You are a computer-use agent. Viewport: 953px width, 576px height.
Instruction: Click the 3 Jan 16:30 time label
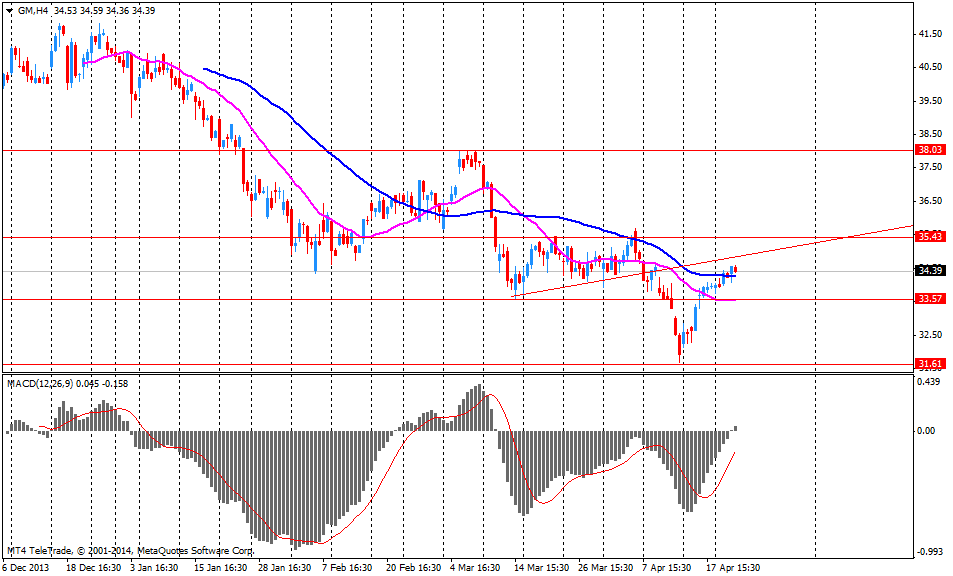(x=153, y=567)
